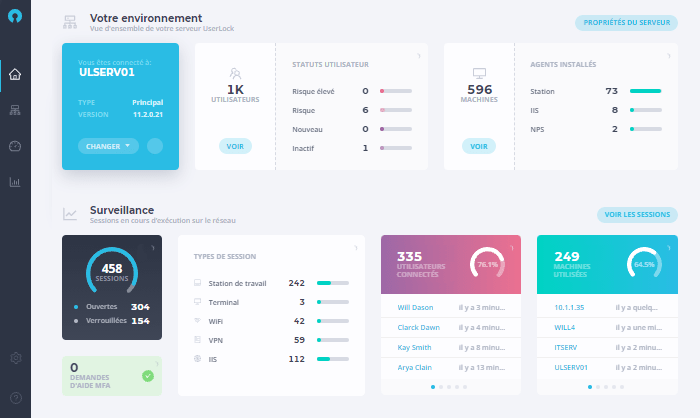The width and height of the screenshot is (700, 418).
Task: Click the IIS globe icon in session types
Action: tap(197, 359)
